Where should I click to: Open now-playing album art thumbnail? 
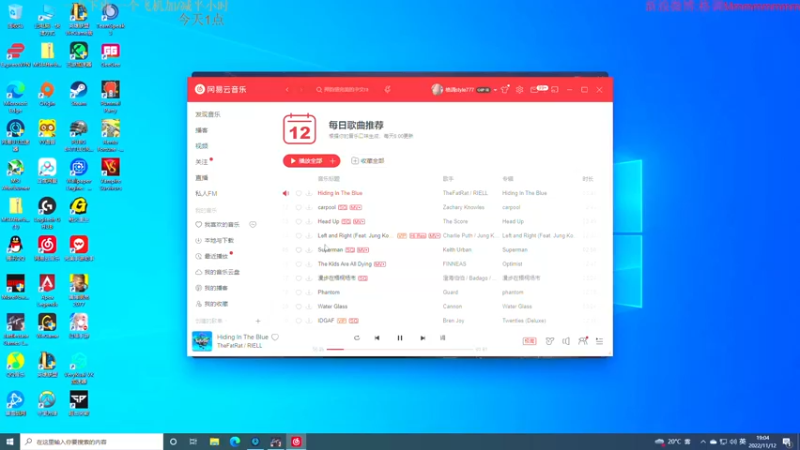coord(202,341)
